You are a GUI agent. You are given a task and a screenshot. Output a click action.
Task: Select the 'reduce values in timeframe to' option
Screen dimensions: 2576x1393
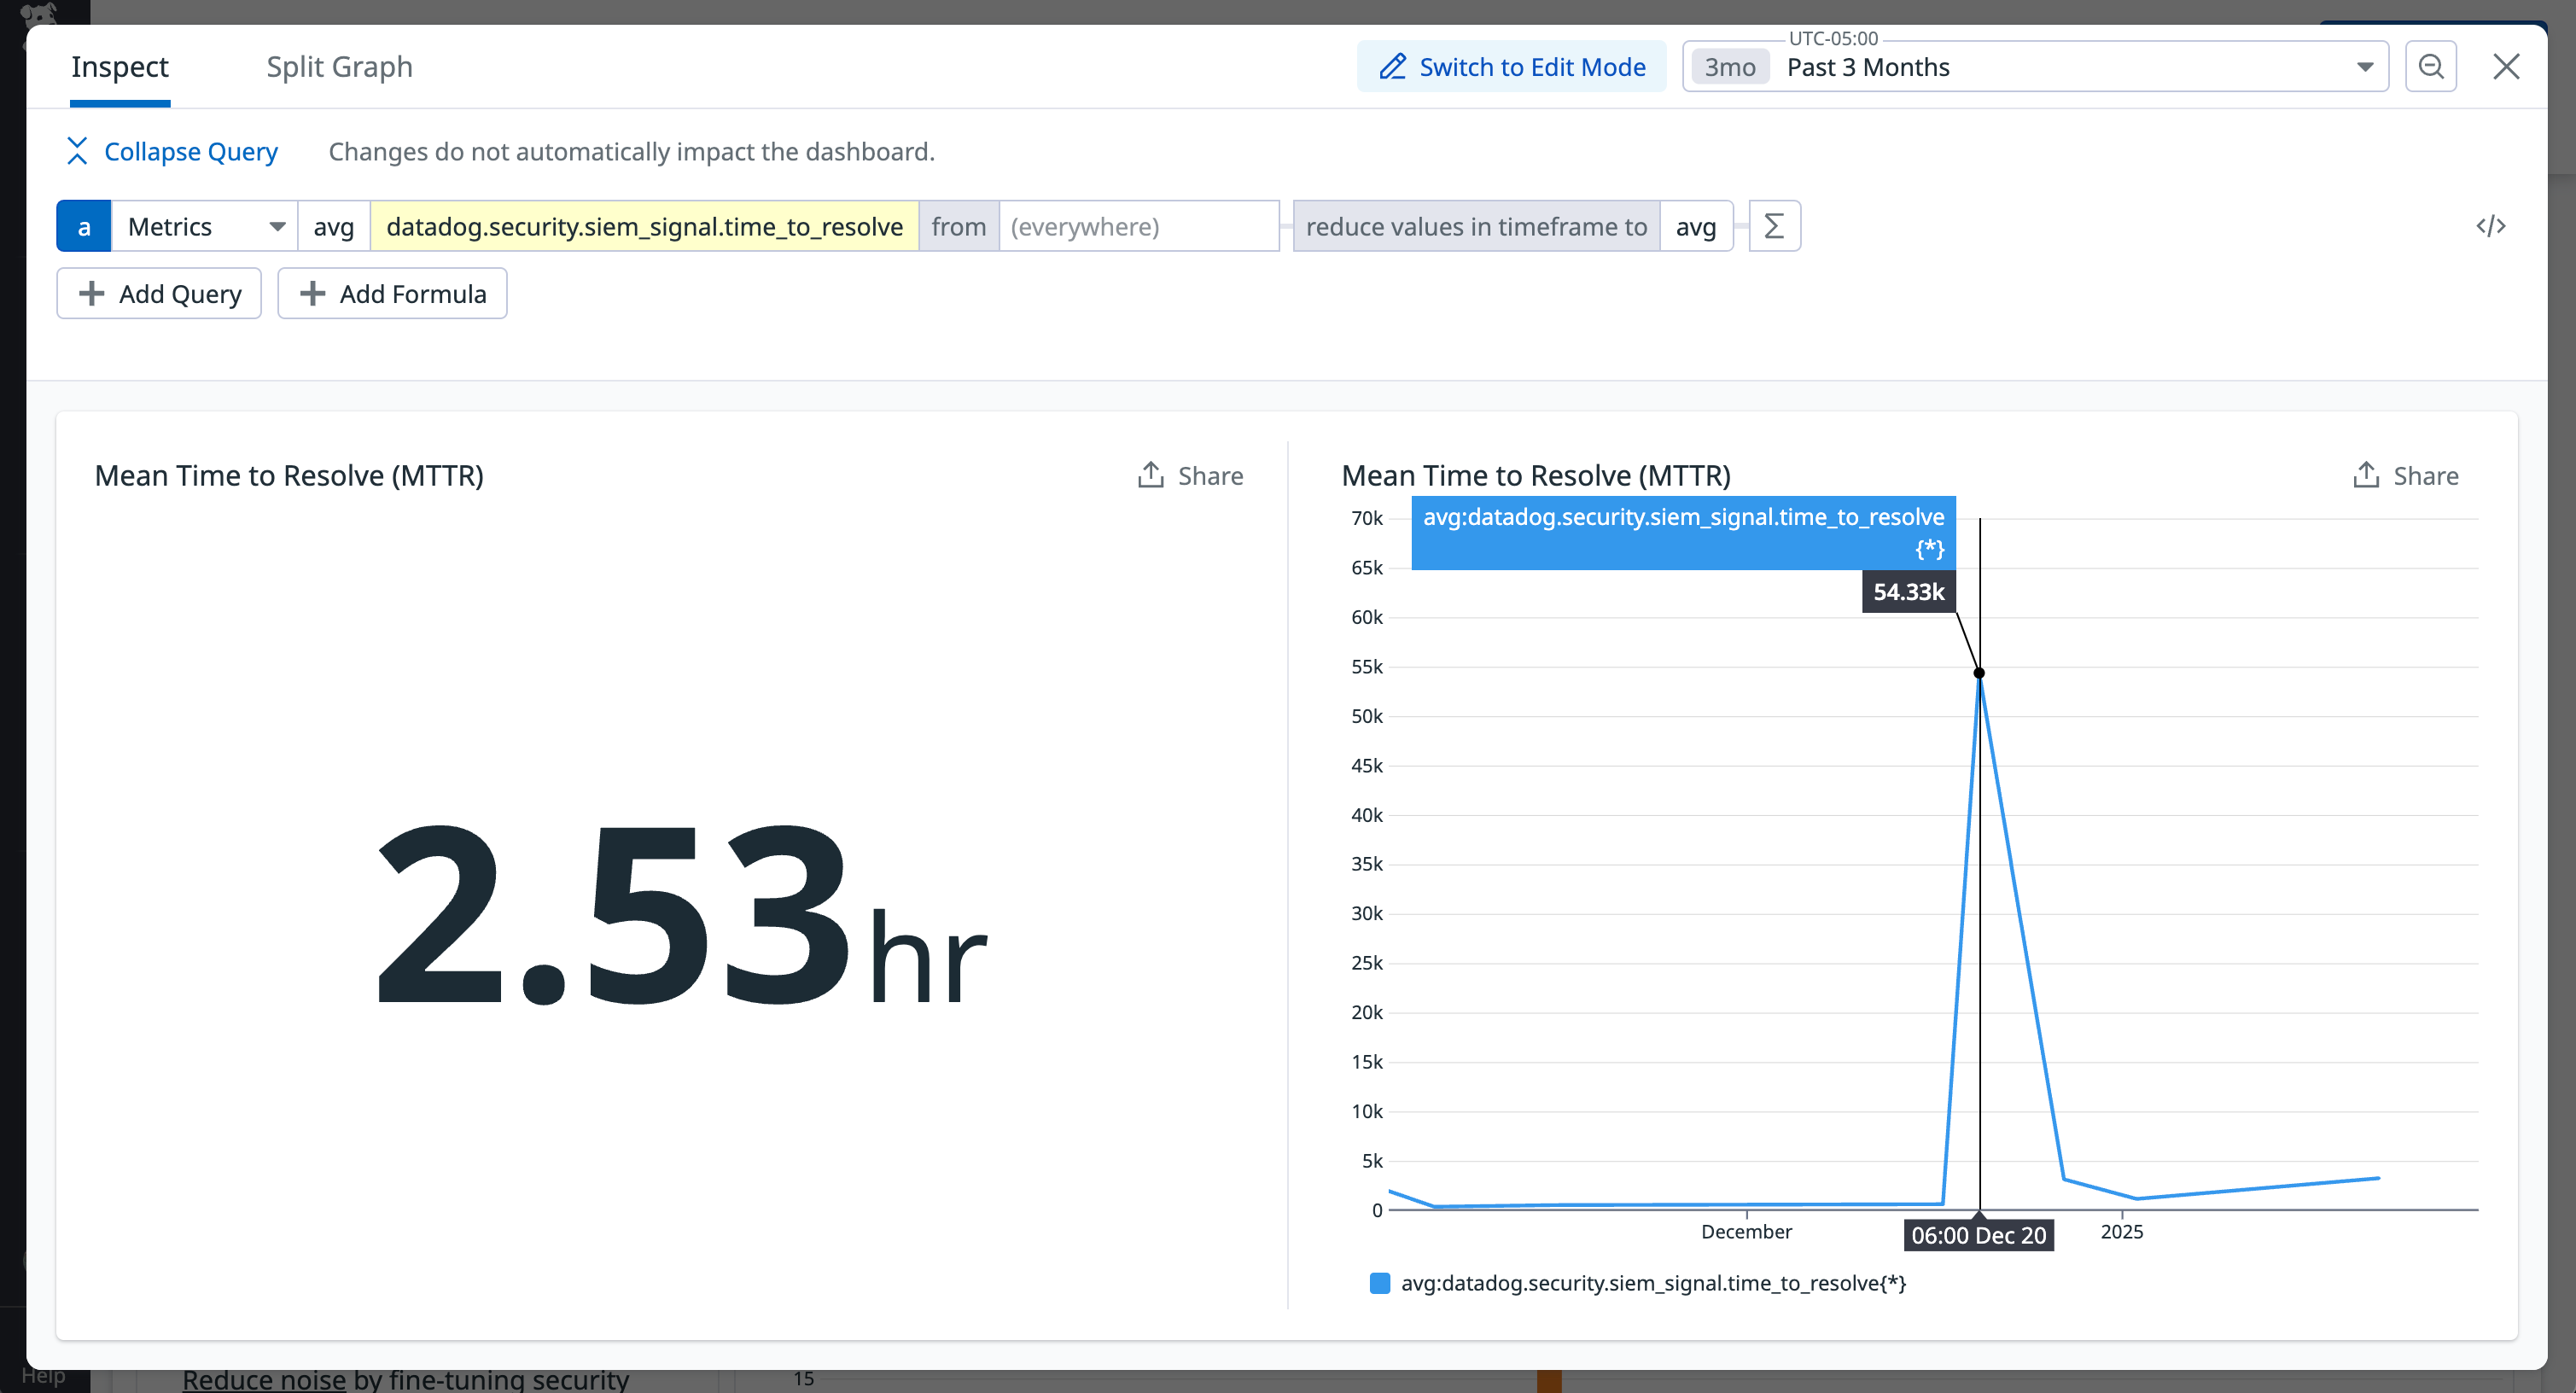[x=1475, y=226]
